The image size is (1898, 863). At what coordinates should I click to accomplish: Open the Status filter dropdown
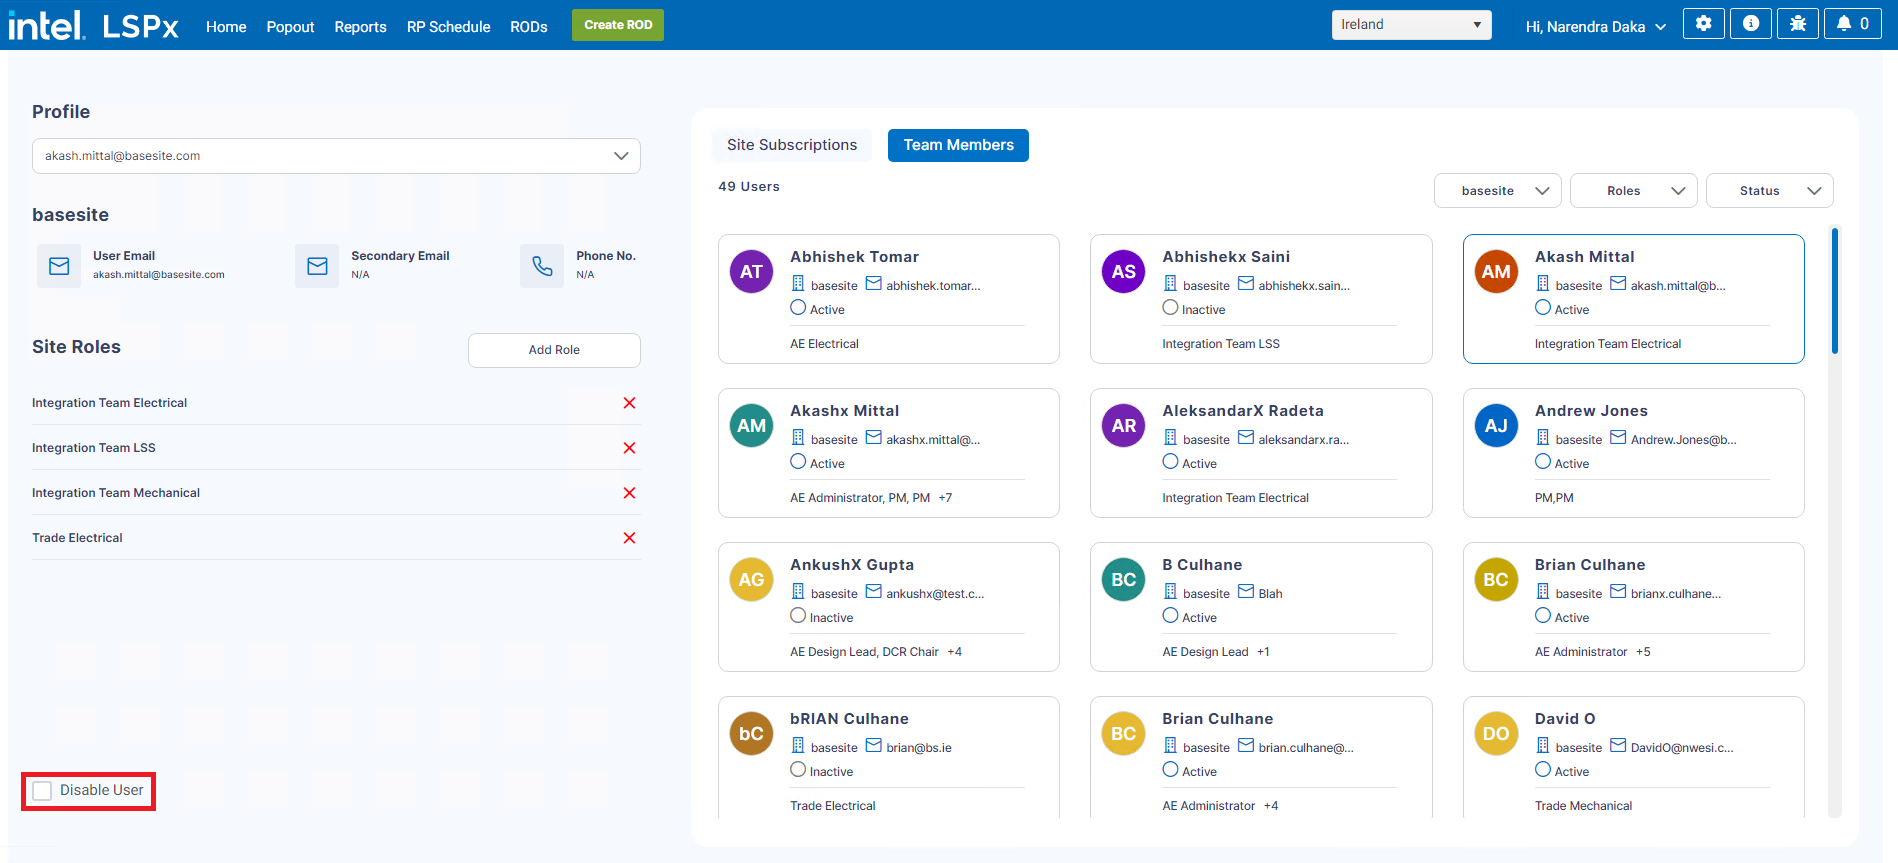(1769, 191)
